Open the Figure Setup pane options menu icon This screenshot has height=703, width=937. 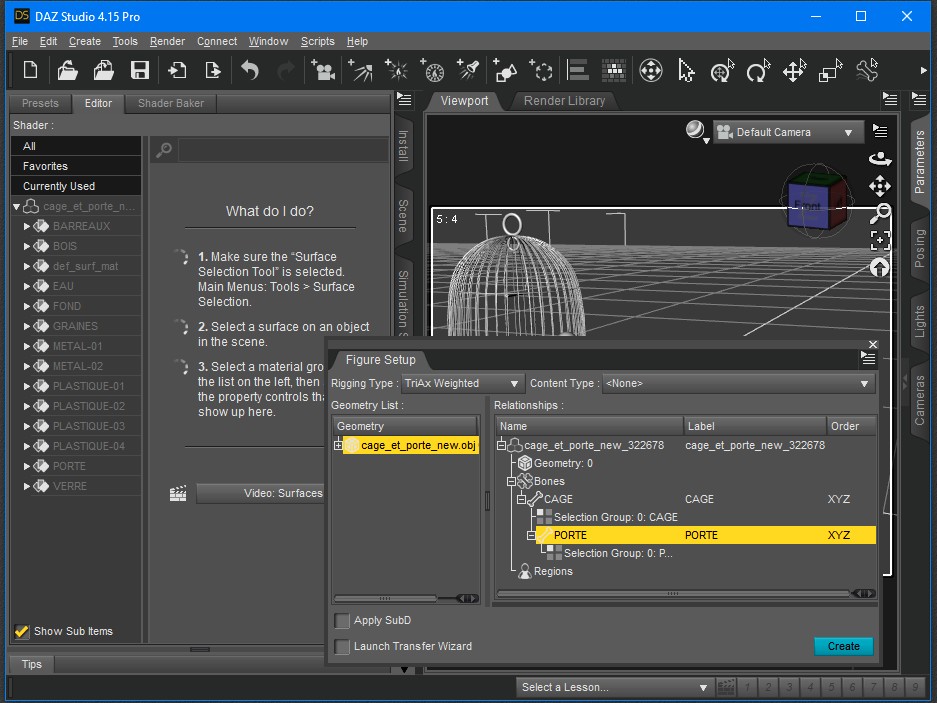click(x=868, y=359)
